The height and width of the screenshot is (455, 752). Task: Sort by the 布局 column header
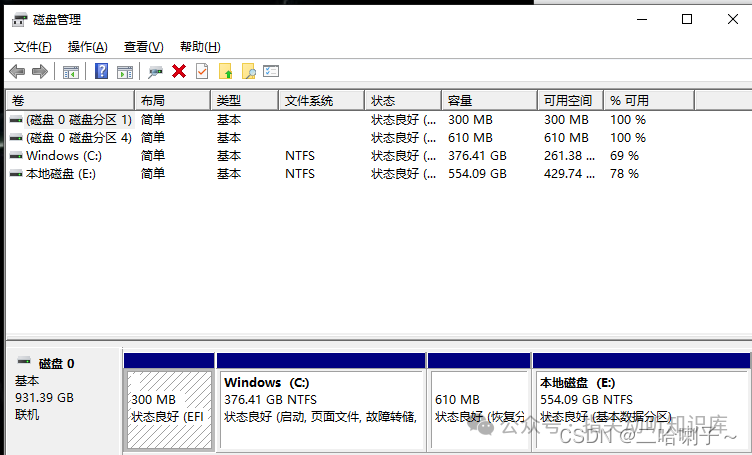(173, 101)
